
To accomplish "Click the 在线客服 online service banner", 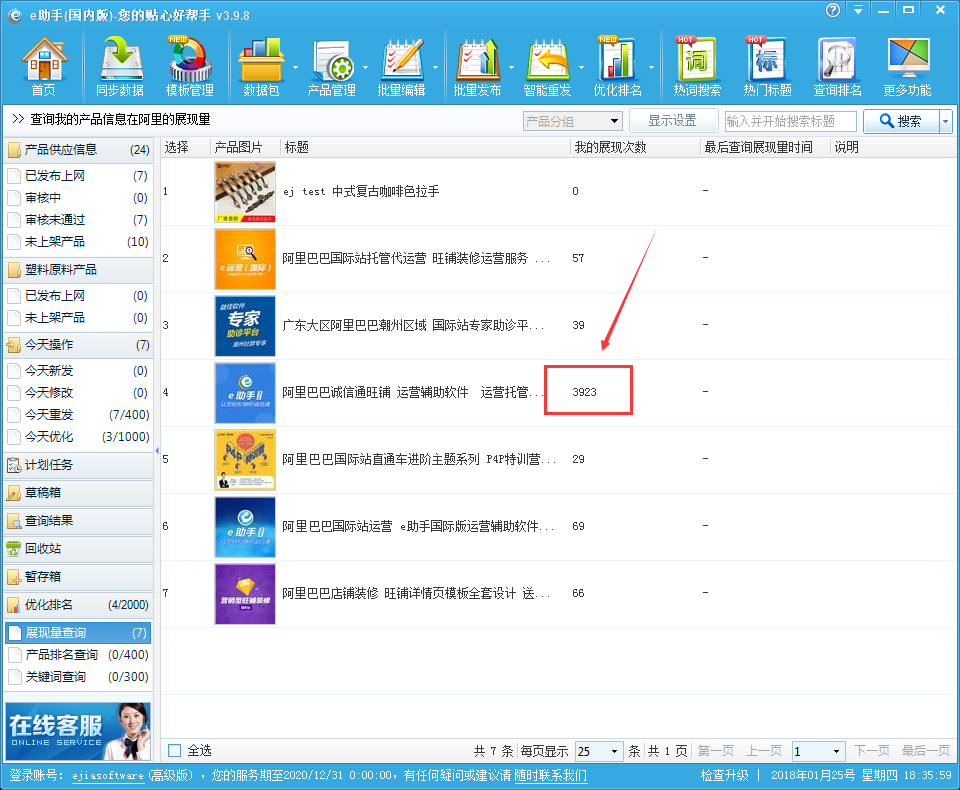I will 78,731.
